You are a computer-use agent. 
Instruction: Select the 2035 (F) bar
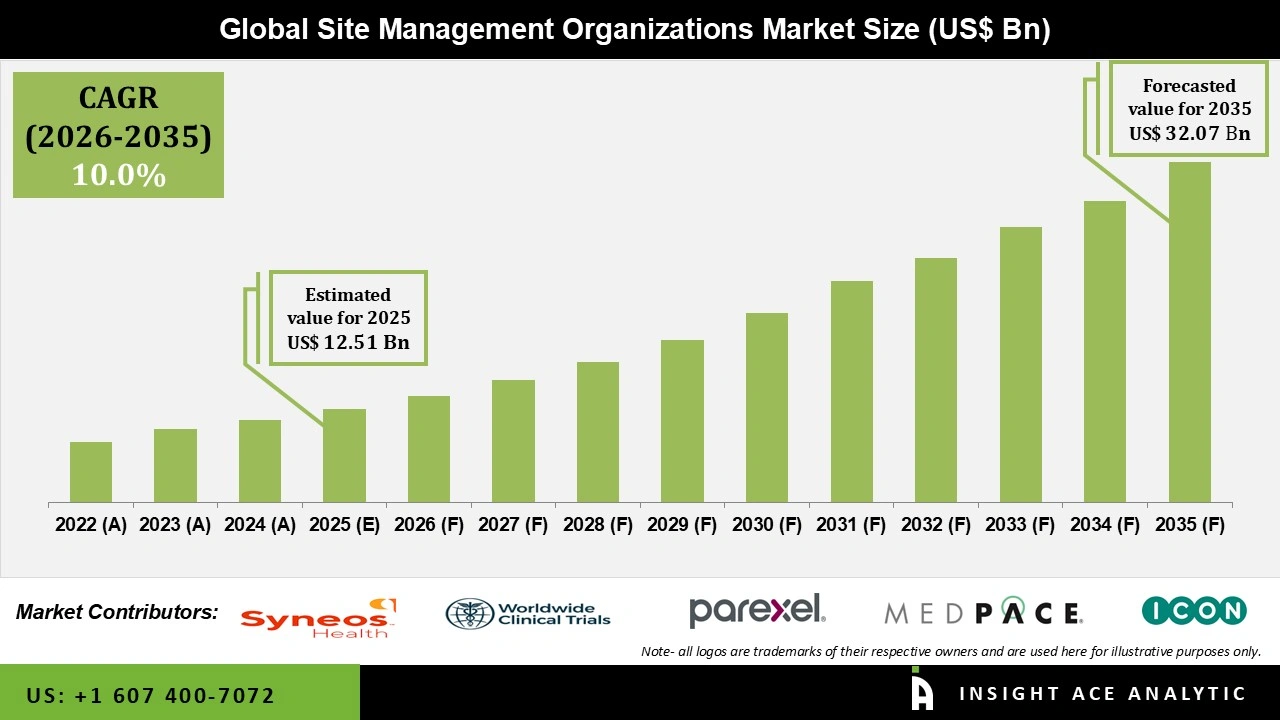[x=1189, y=330]
